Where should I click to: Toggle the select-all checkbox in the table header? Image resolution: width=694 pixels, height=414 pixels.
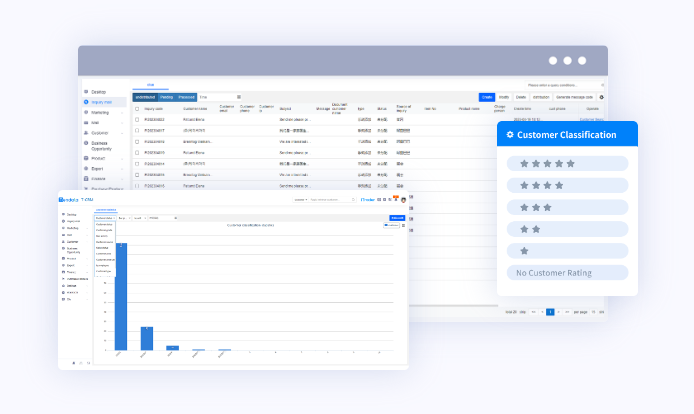click(x=138, y=108)
